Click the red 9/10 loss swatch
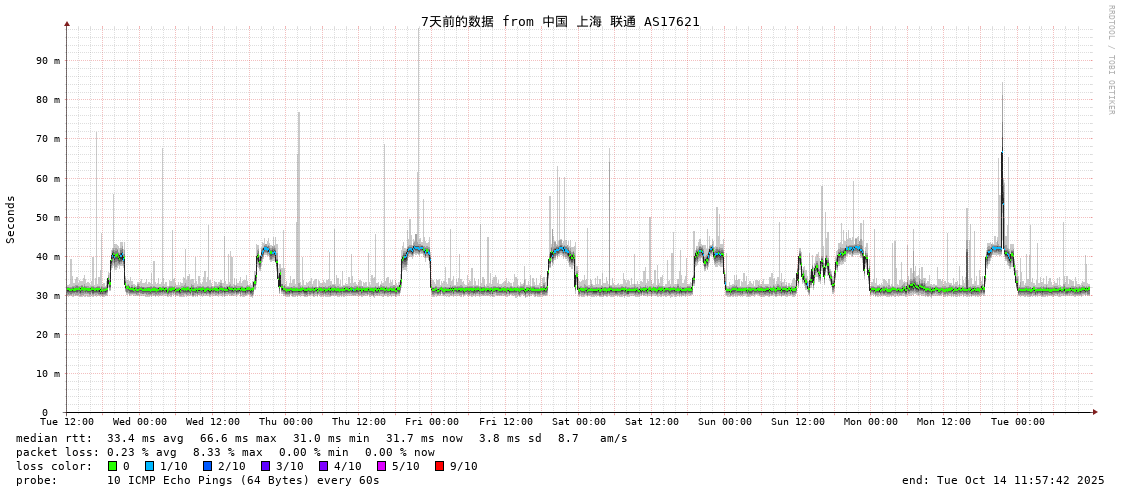 coord(439,466)
